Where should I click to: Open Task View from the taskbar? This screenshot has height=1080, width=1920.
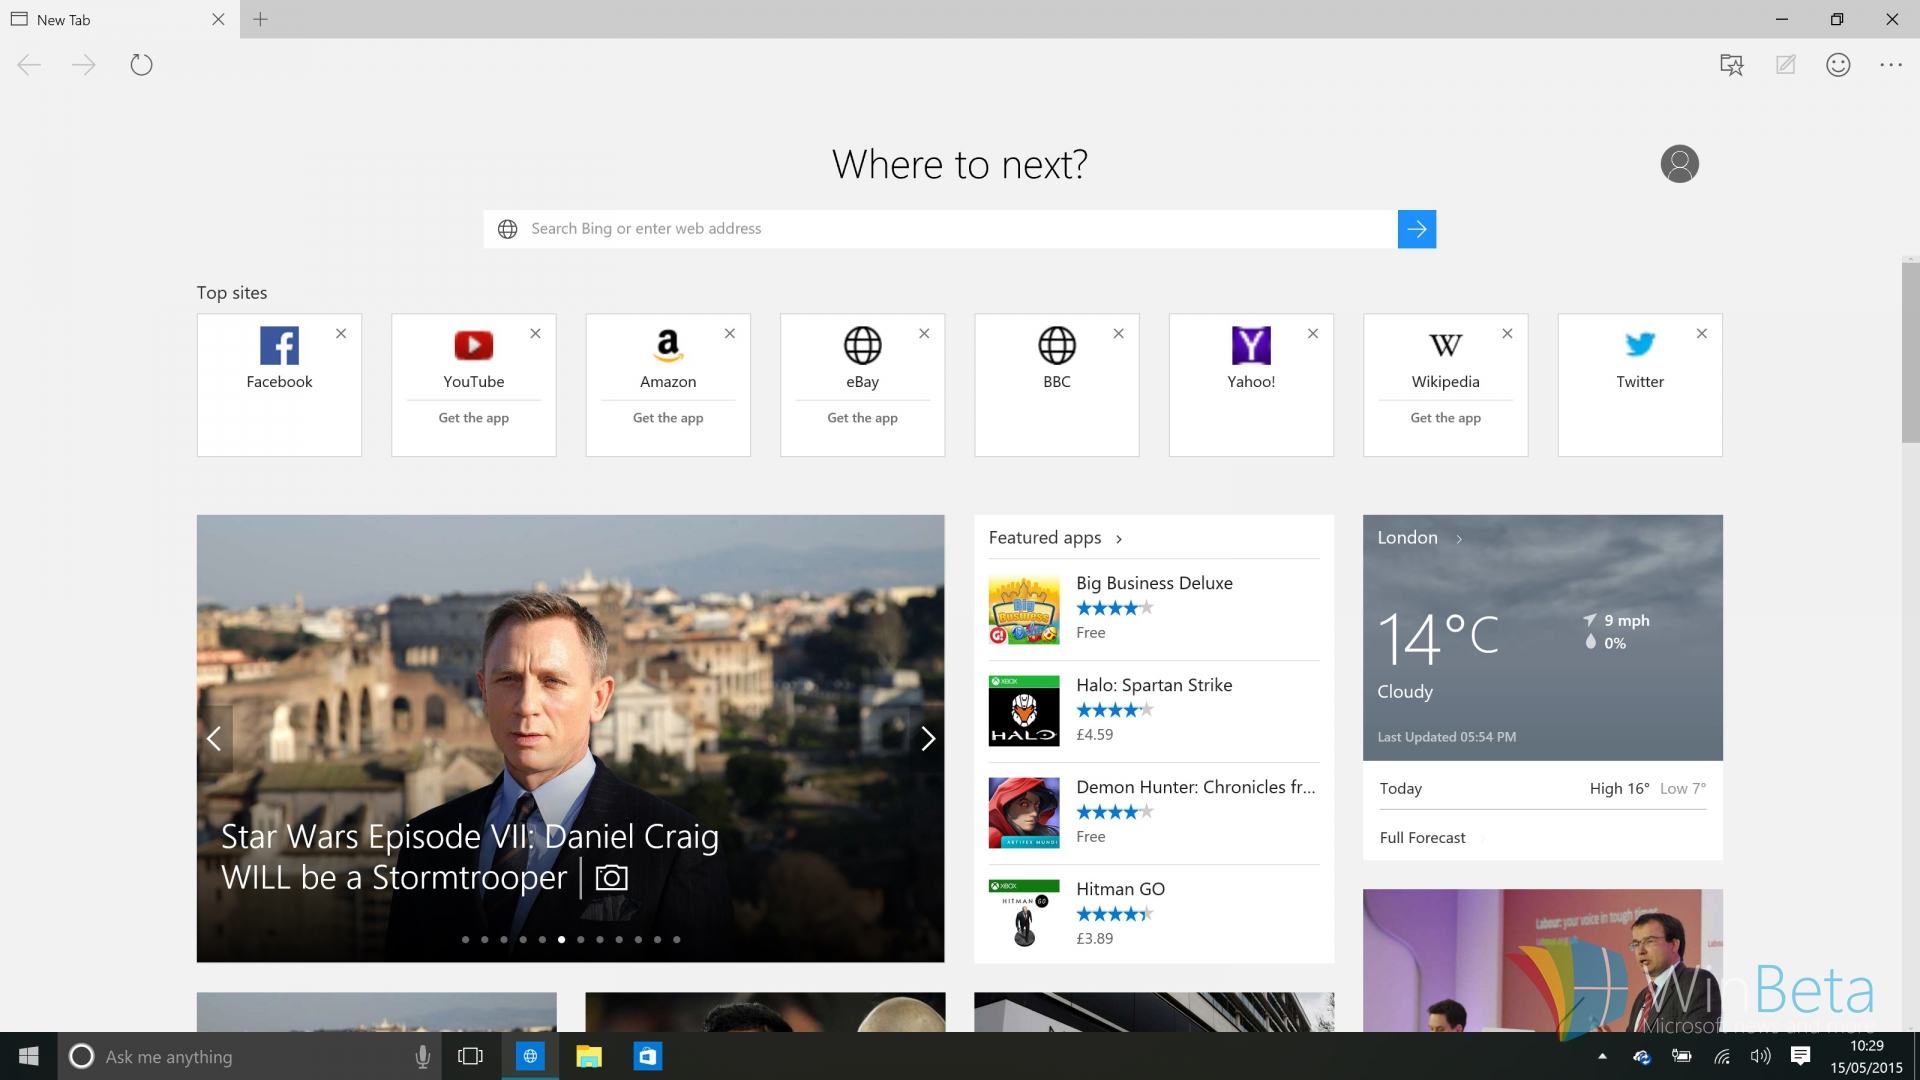(470, 1056)
